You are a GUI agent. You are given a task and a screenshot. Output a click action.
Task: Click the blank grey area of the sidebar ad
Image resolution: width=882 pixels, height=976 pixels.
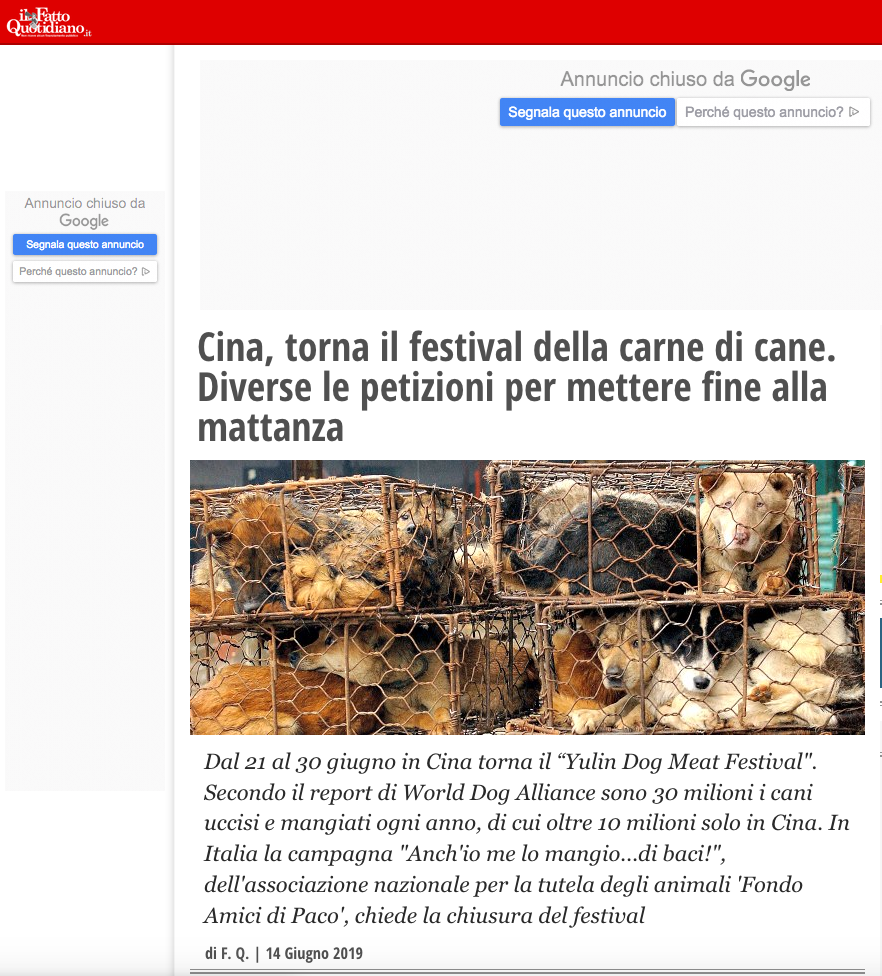coord(85,535)
